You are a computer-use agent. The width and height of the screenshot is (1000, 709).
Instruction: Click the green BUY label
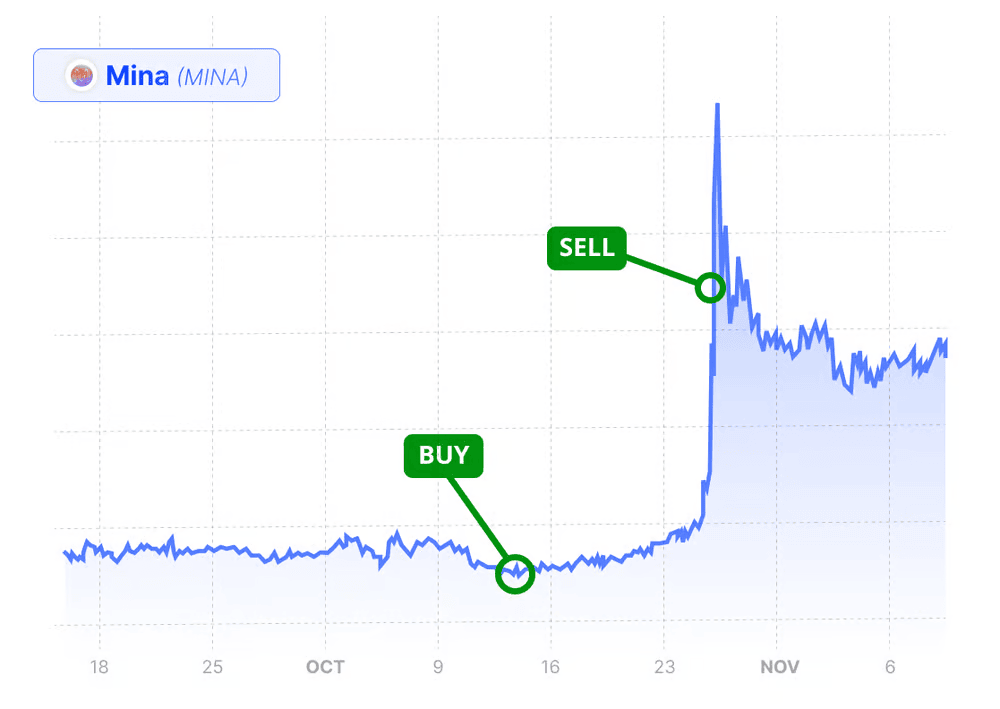tap(444, 456)
